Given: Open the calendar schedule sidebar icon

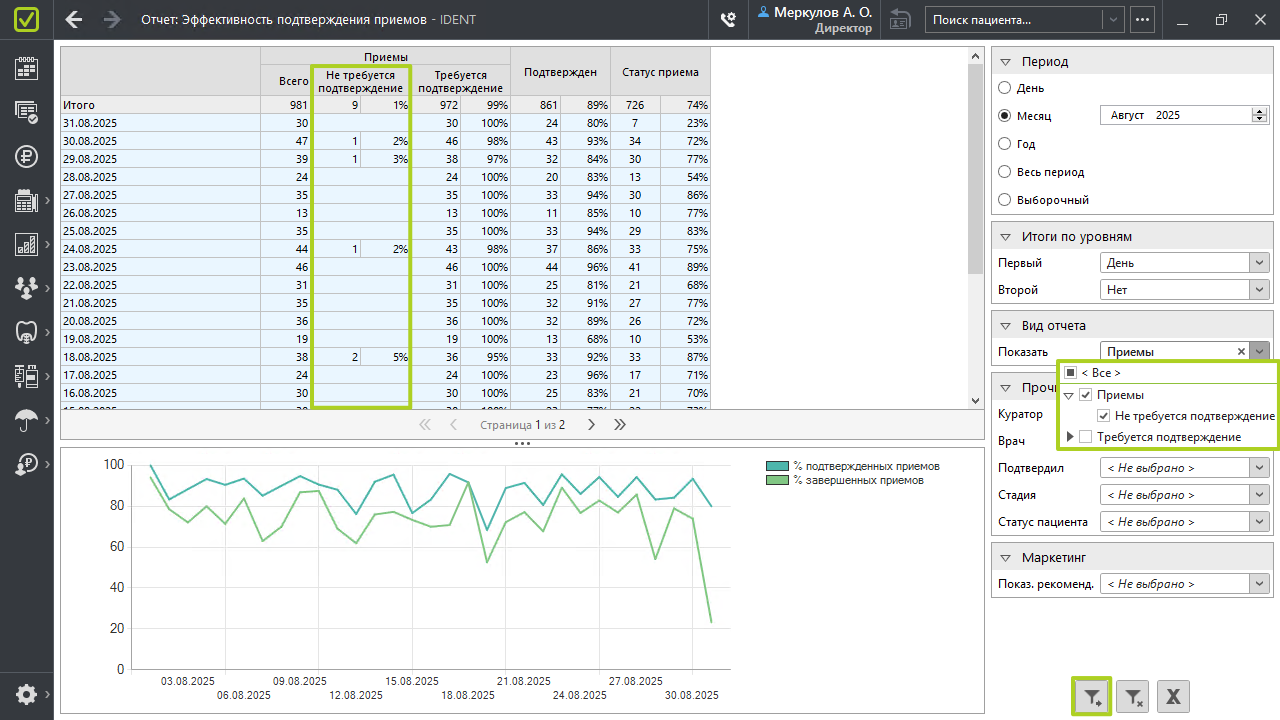Looking at the screenshot, I should 26,68.
